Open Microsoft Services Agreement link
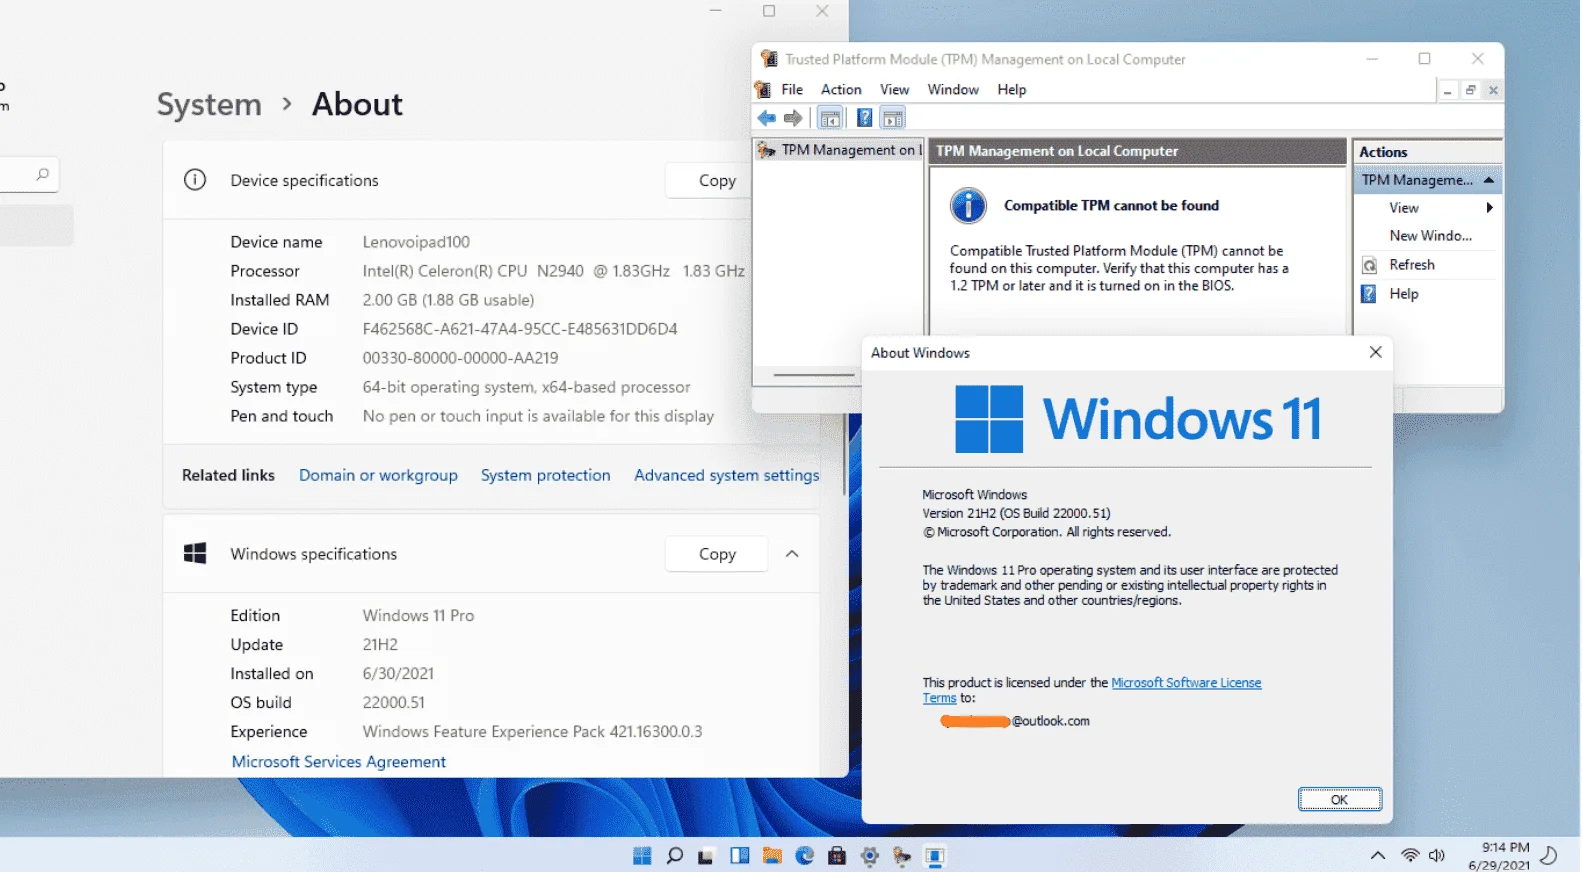1582x872 pixels. point(339,761)
